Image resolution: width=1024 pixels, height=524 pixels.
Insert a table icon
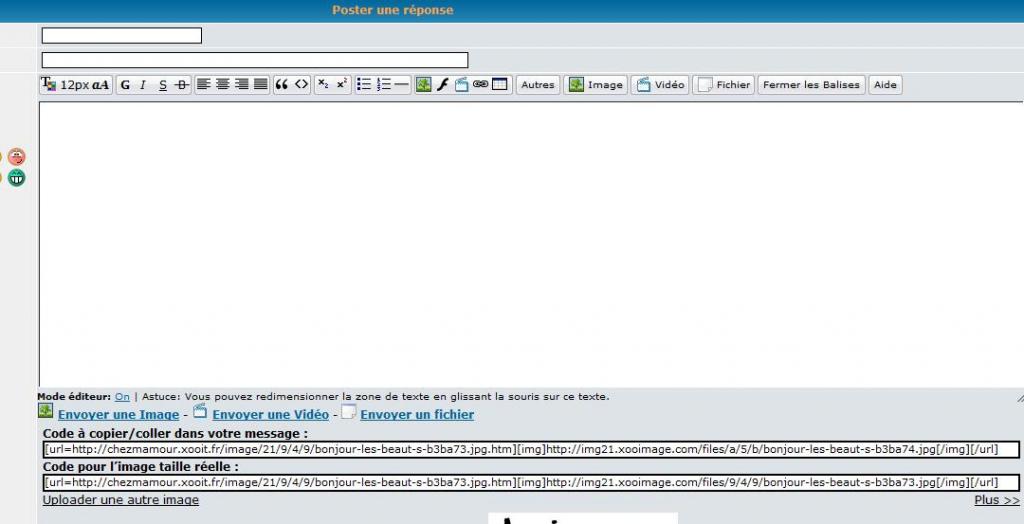tap(500, 84)
